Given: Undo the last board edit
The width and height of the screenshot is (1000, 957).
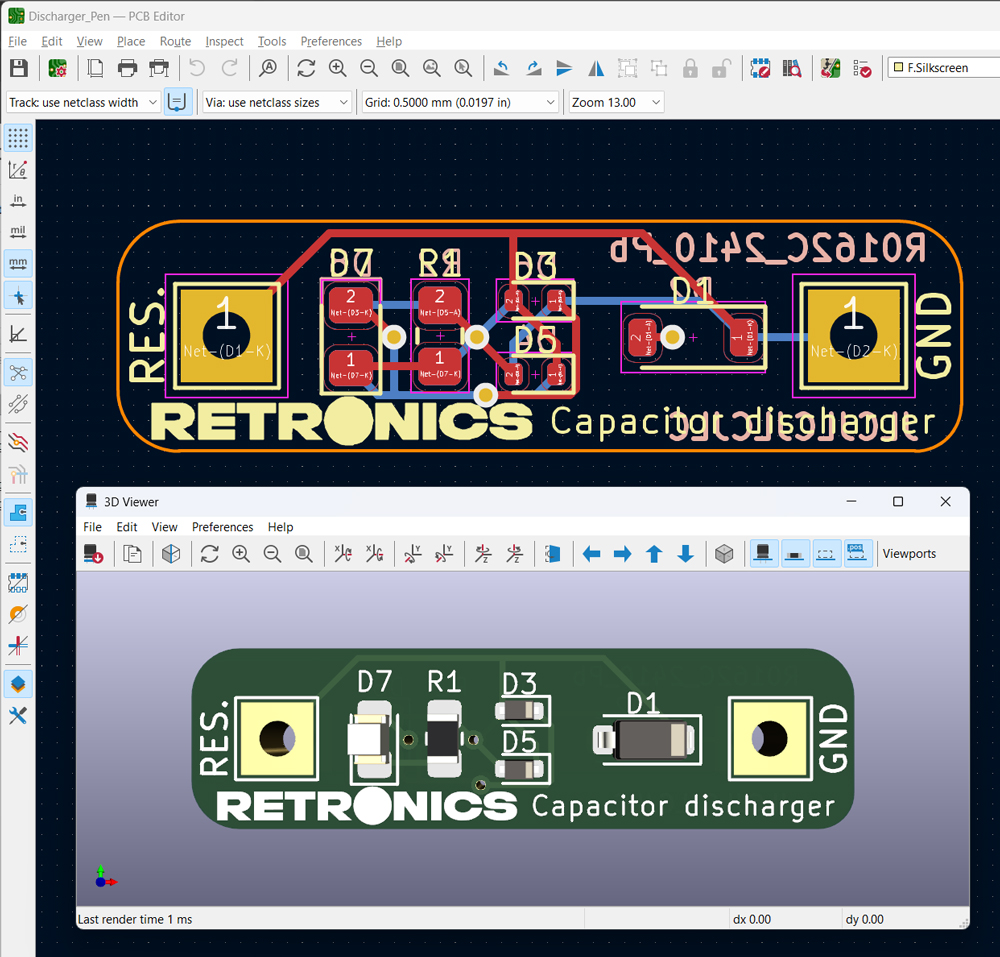Looking at the screenshot, I should coord(198,68).
